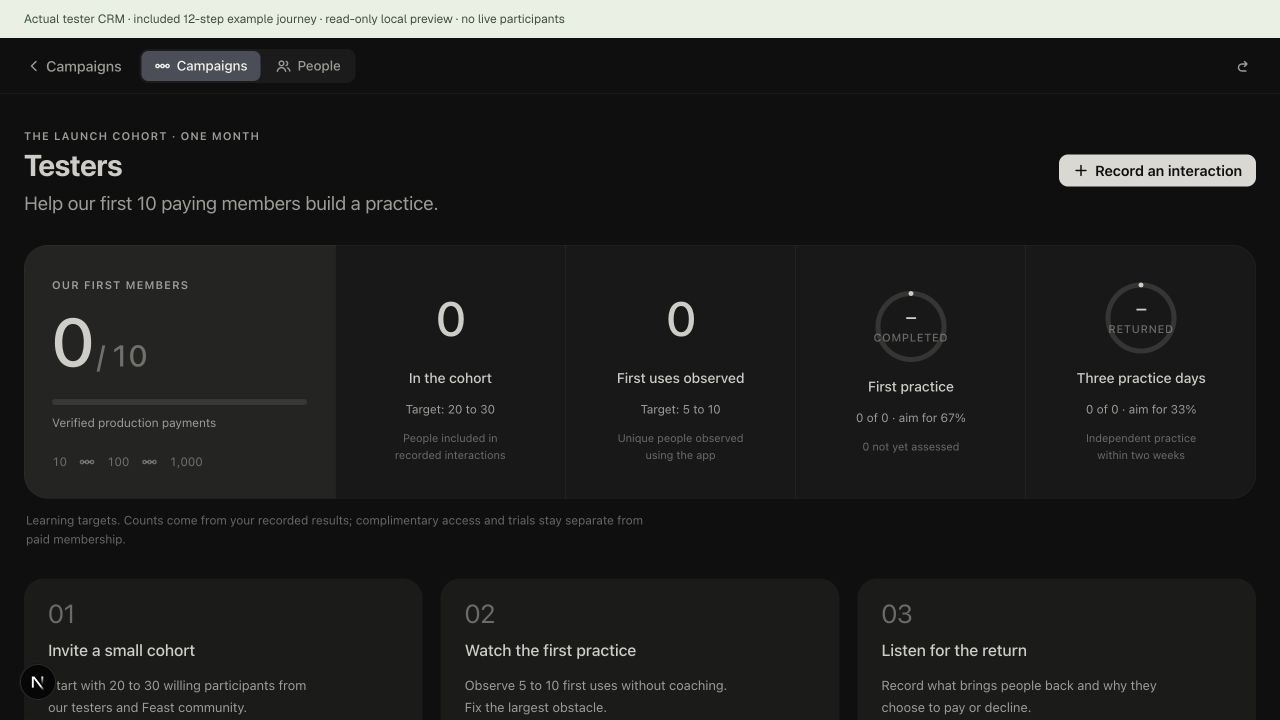This screenshot has height=720, width=1280.
Task: Click the verified production payments progress bar
Action: [x=179, y=402]
